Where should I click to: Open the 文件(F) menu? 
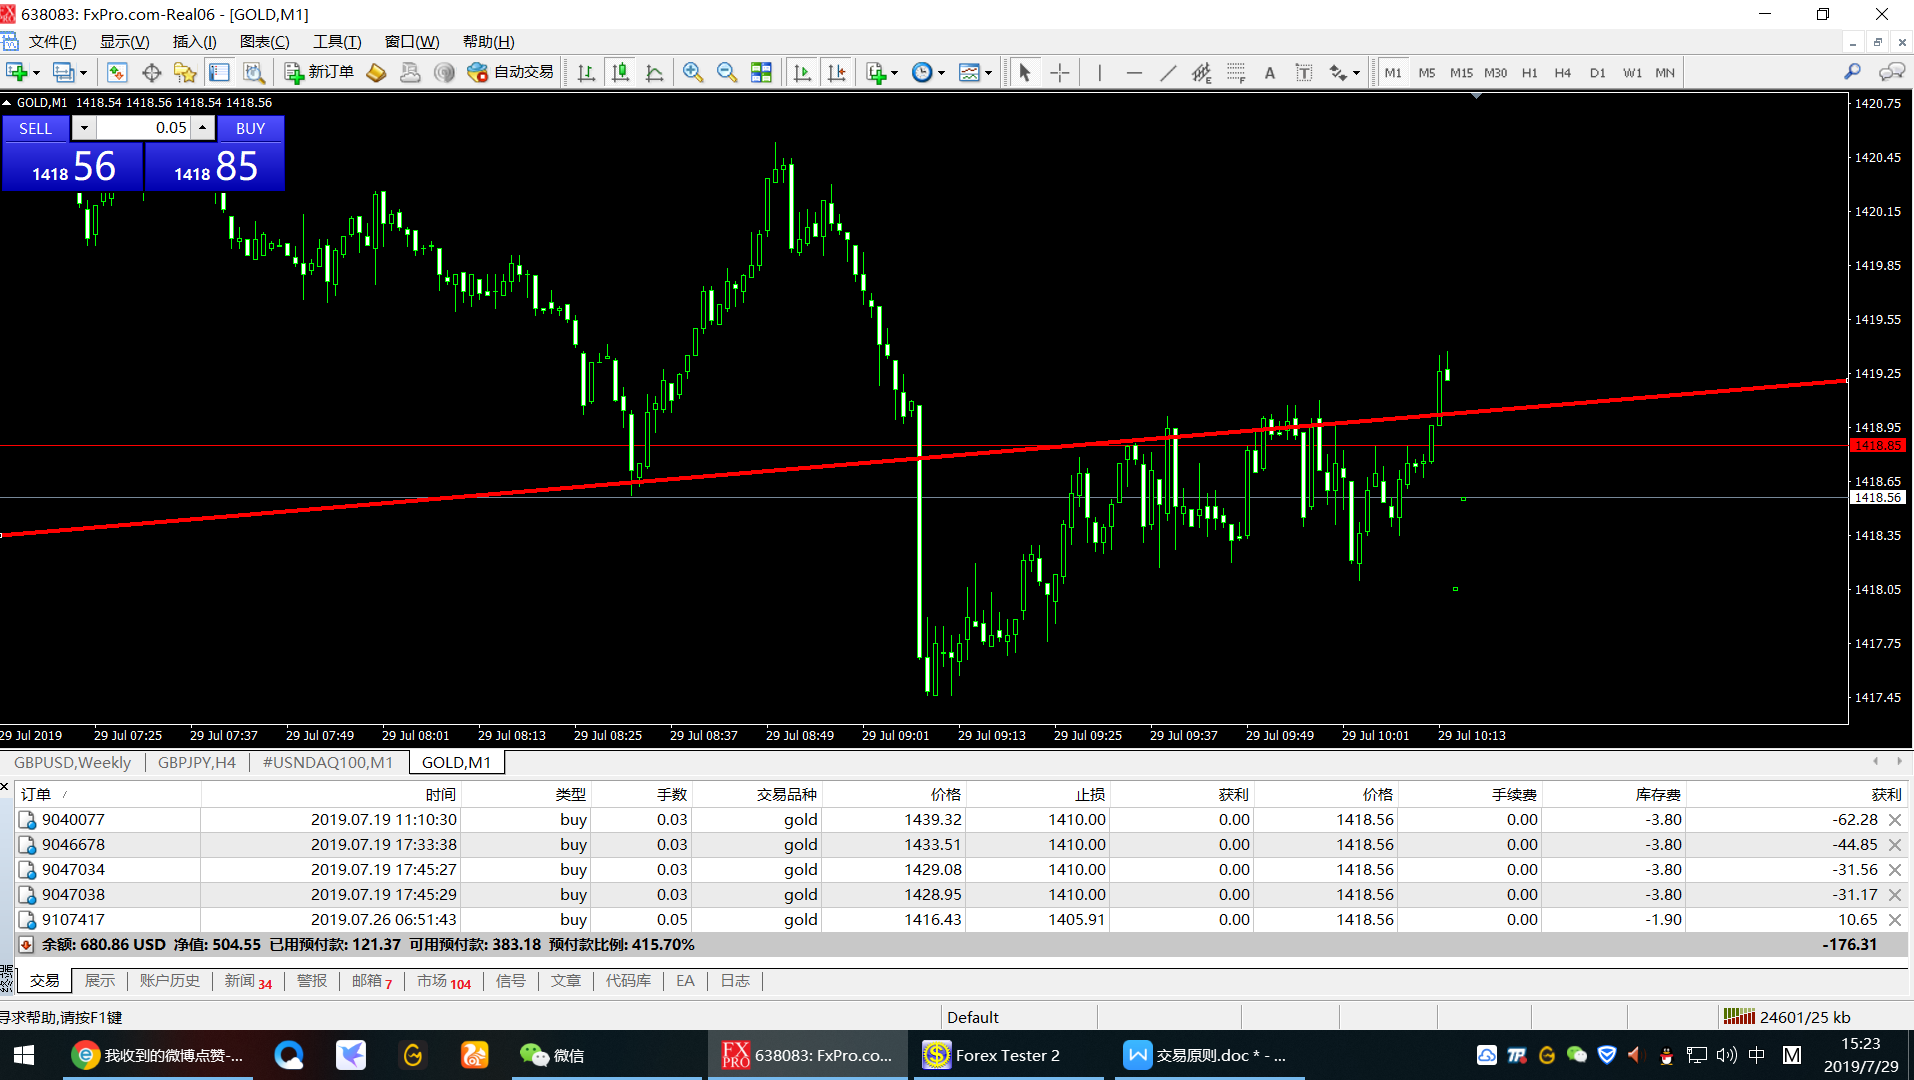click(52, 41)
